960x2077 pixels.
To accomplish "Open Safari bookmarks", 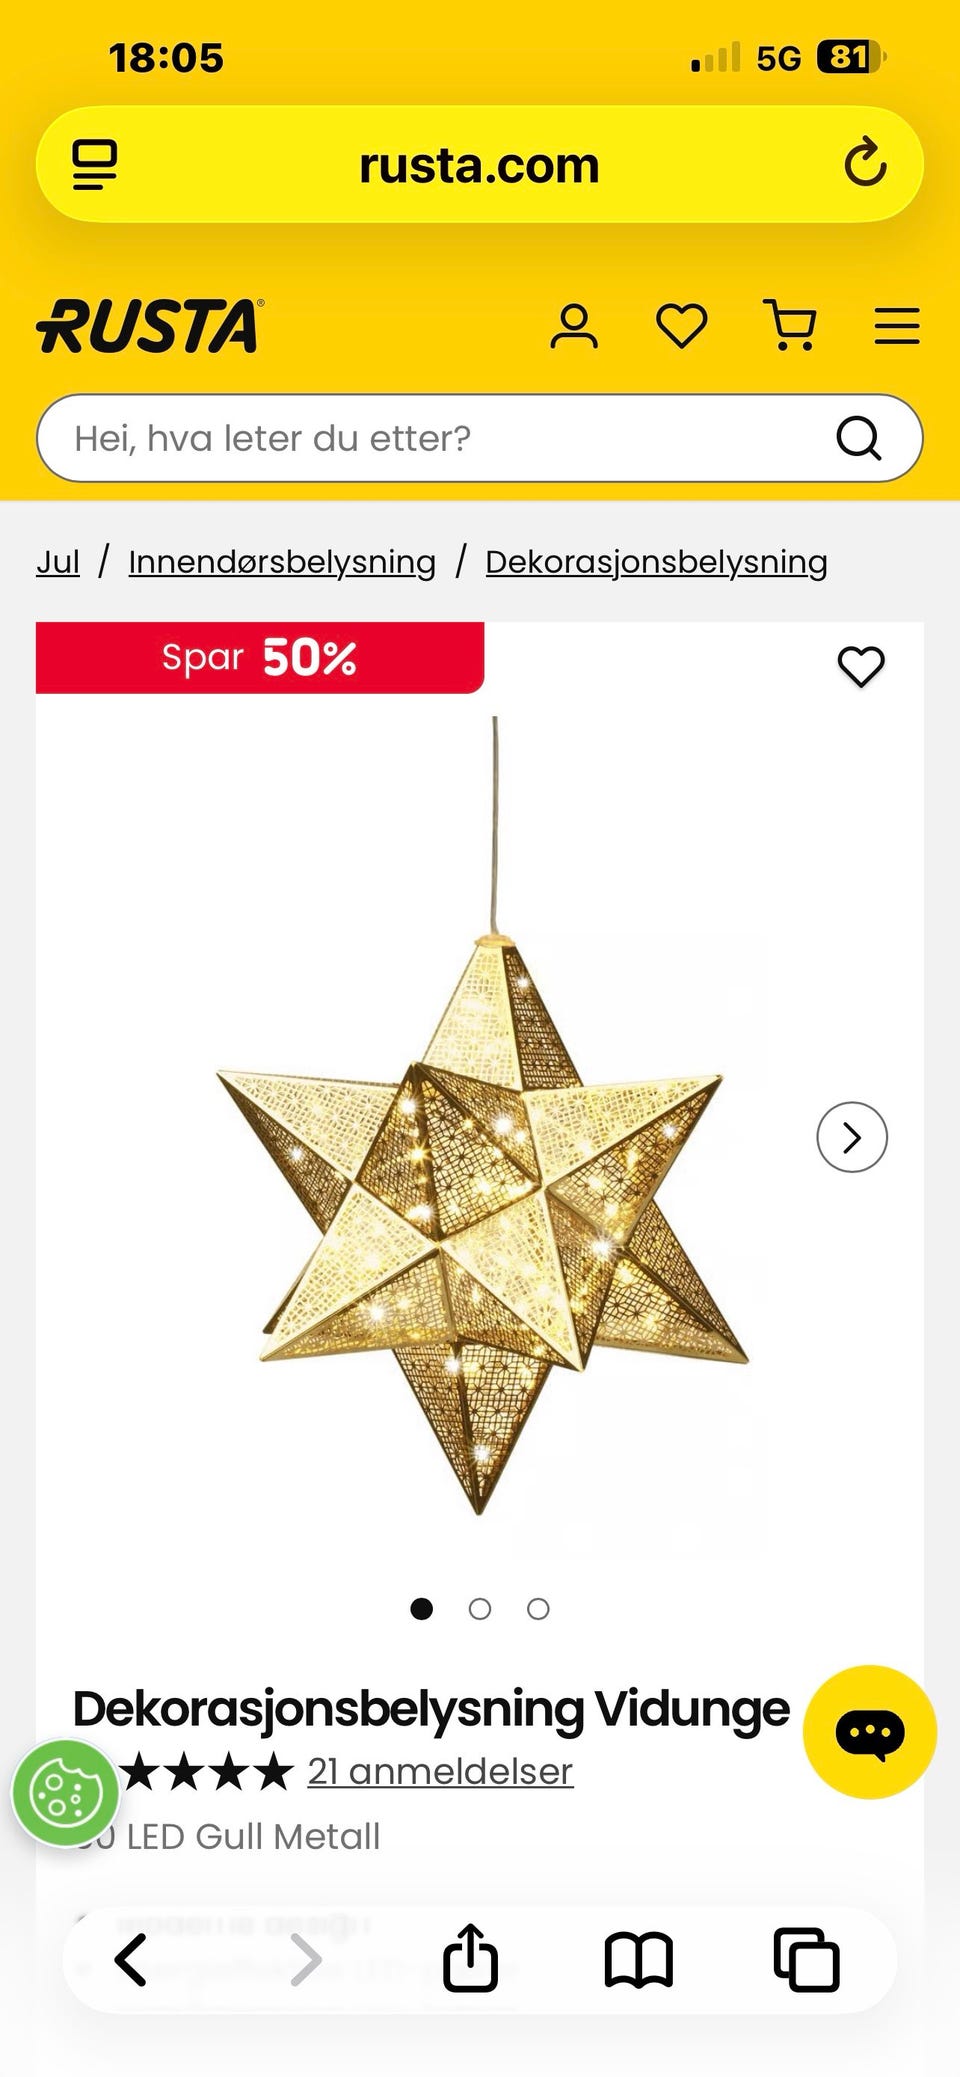I will pyautogui.click(x=639, y=1960).
